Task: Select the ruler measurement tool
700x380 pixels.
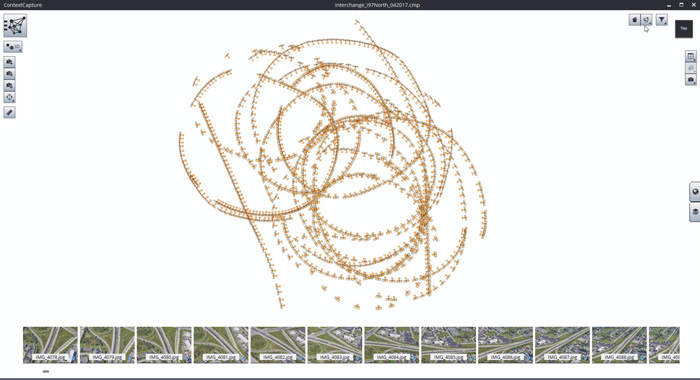Action: (9, 113)
